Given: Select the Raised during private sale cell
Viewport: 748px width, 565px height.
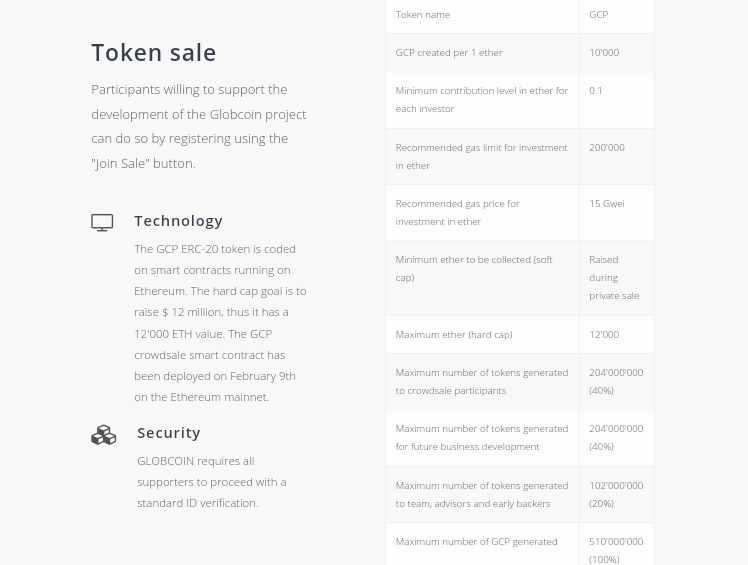Looking at the screenshot, I should (616, 278).
